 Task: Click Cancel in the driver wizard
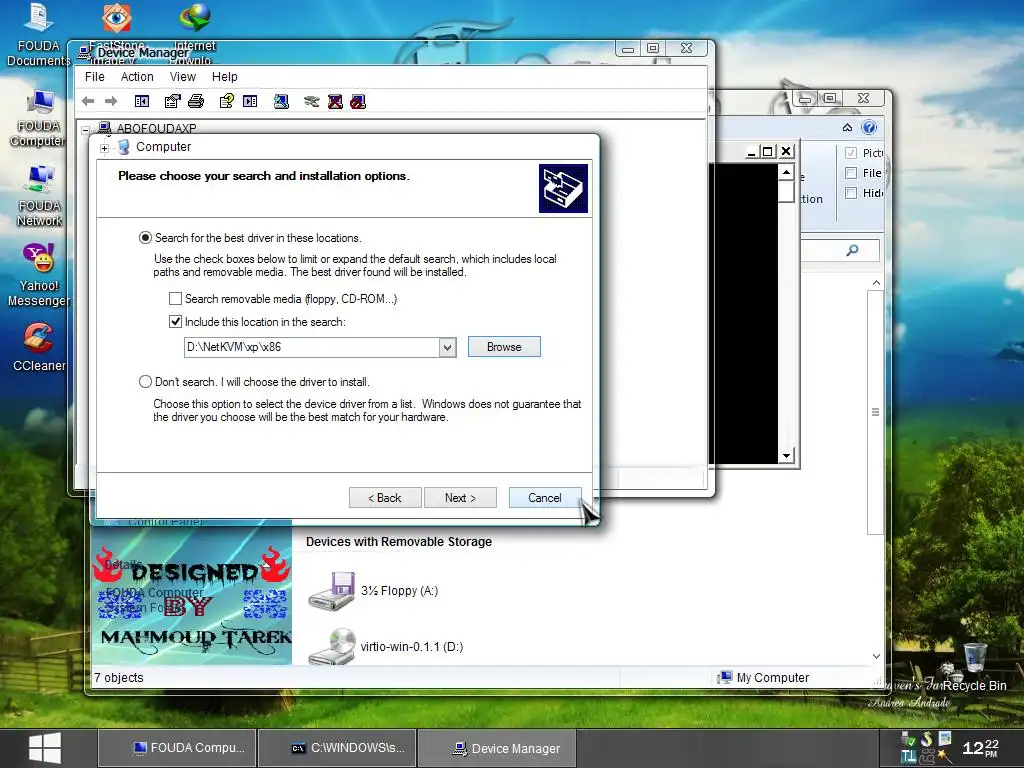(x=545, y=498)
